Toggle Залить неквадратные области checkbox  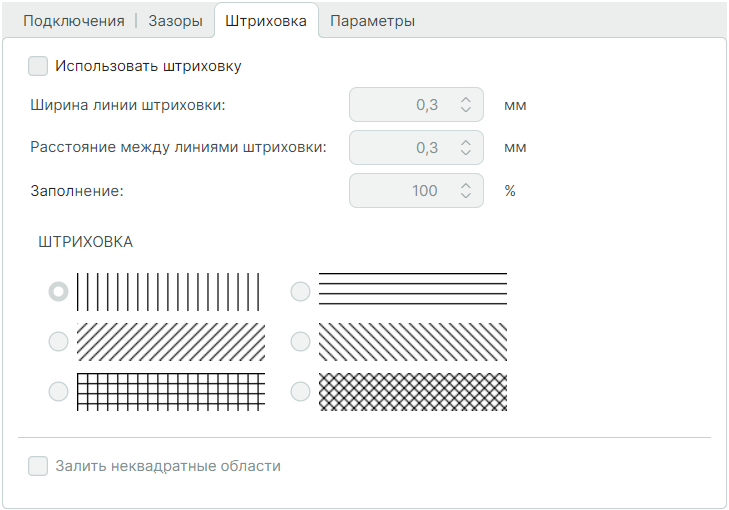pyautogui.click(x=39, y=465)
